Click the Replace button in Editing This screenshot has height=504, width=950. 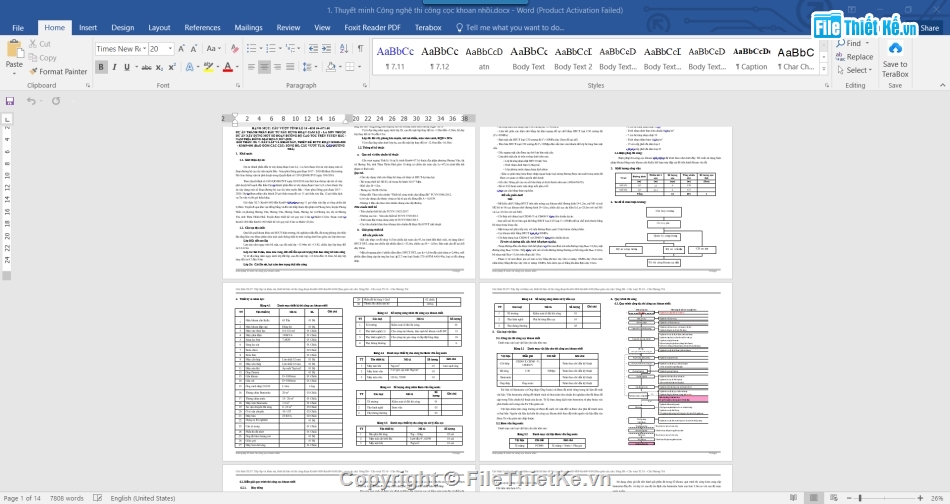[858, 57]
